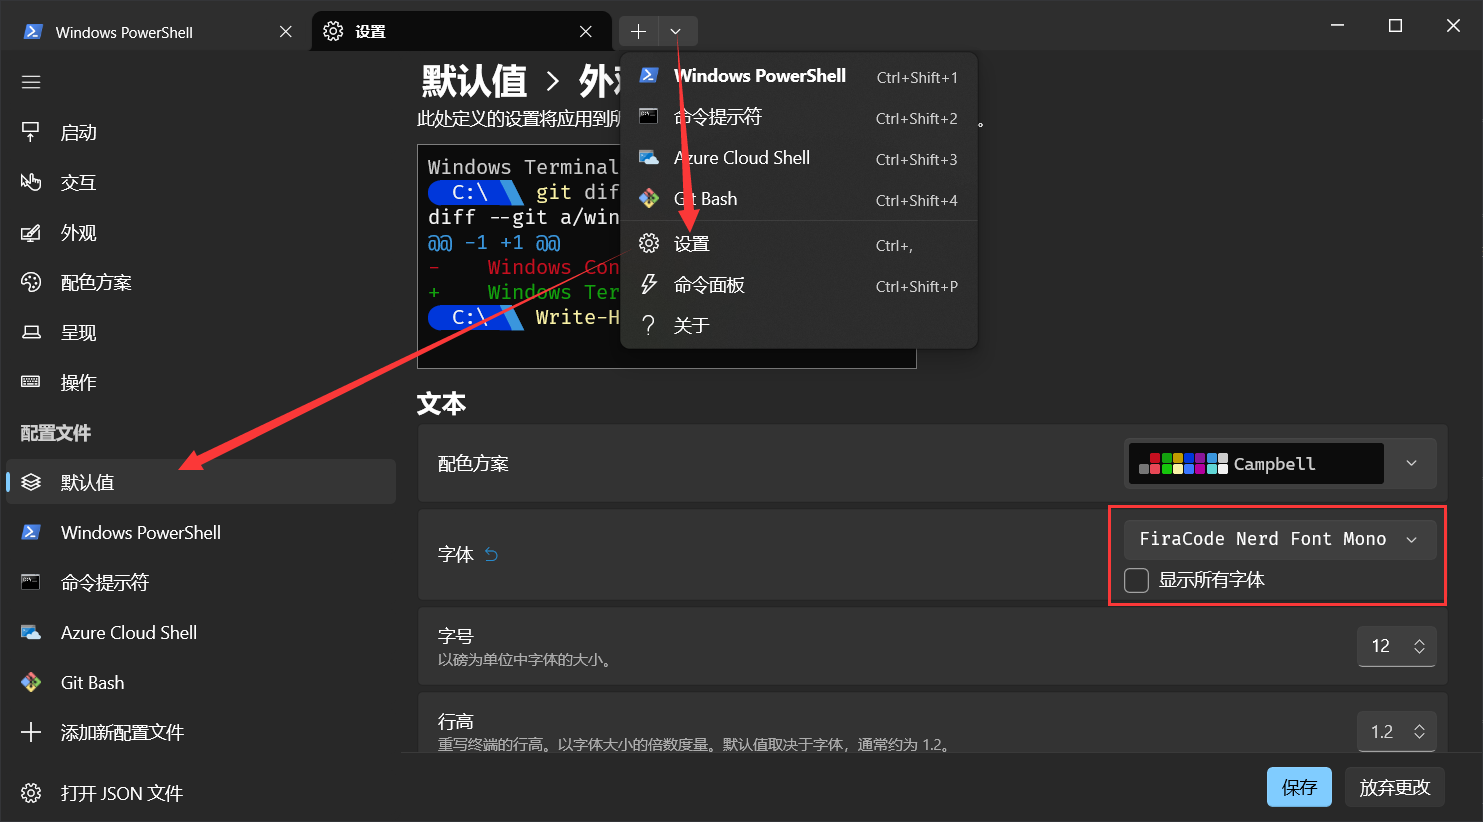
Task: Open the 外观 settings page
Action: 201,232
